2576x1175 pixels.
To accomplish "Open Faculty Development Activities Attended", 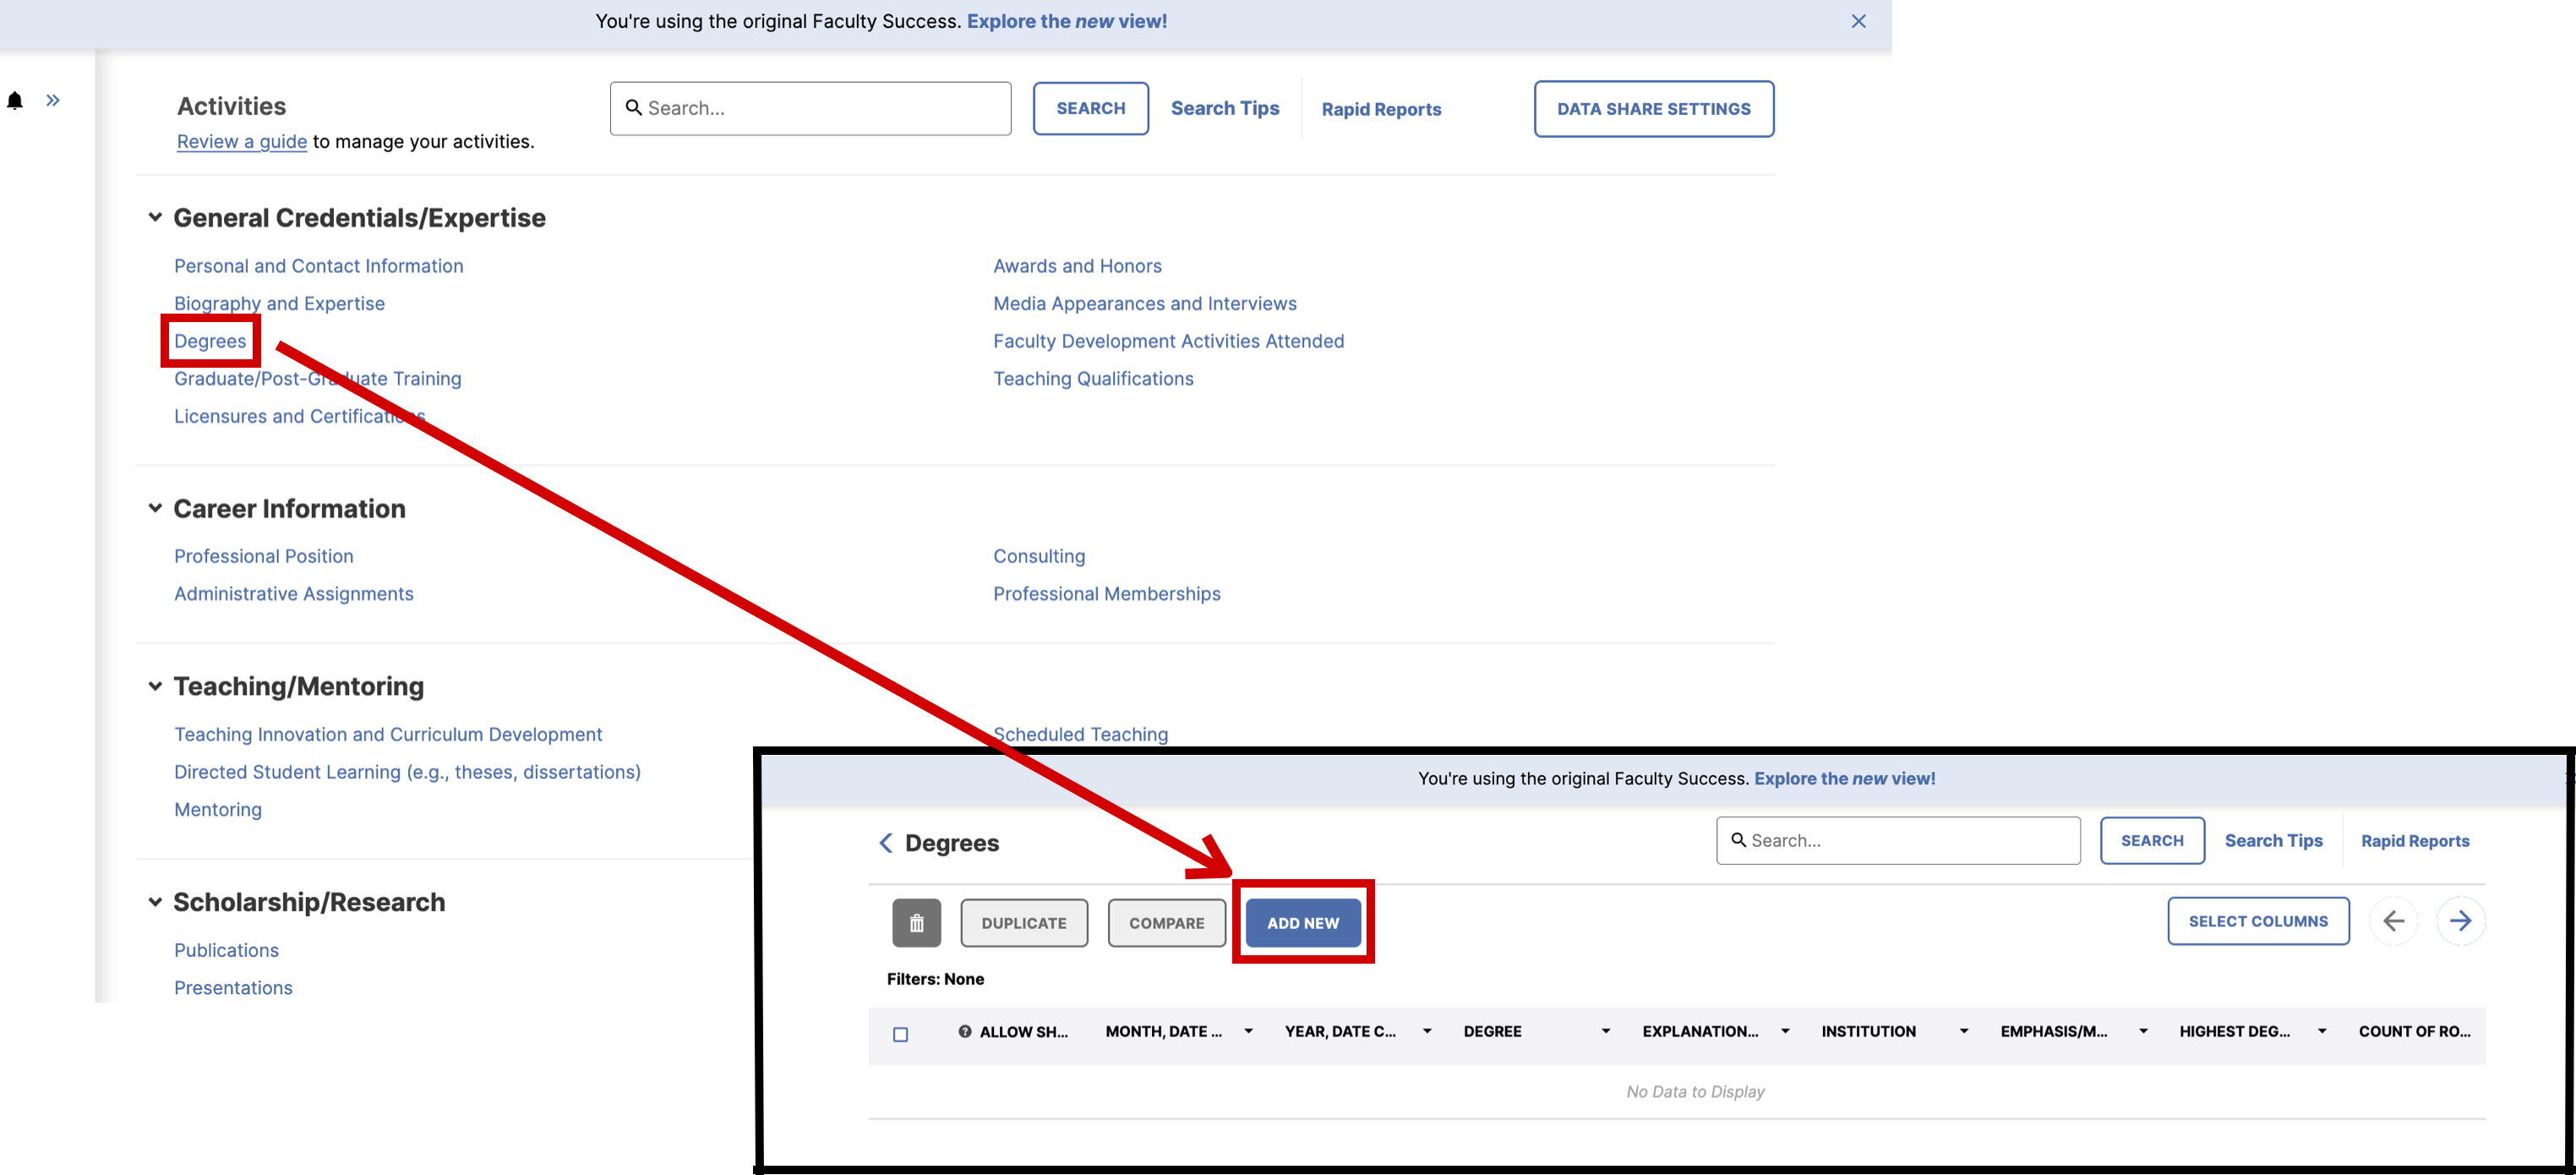I will 1168,341.
